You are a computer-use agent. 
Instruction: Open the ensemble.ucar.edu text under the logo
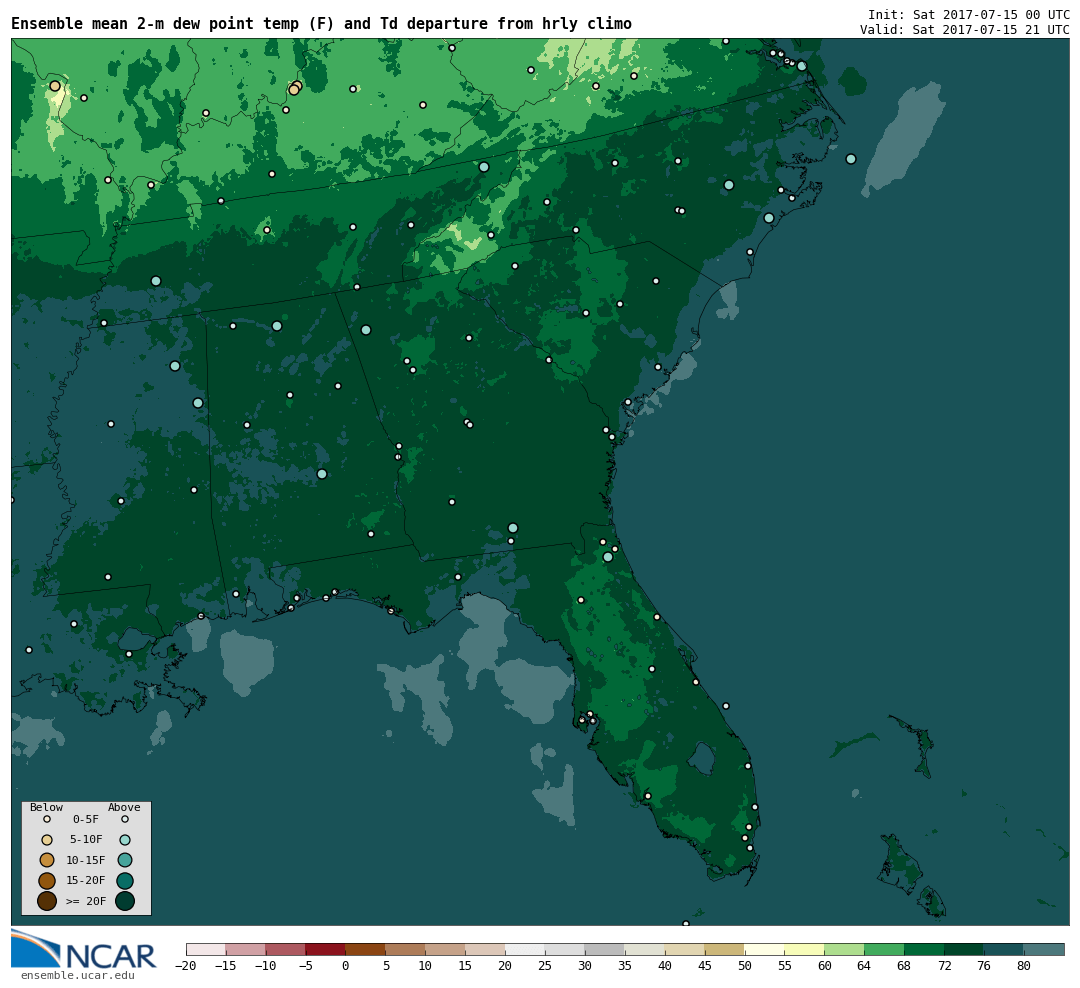click(x=78, y=976)
